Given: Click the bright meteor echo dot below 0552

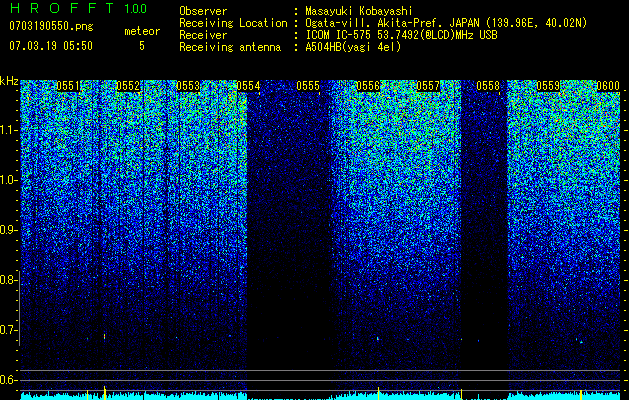Looking at the screenshot, I should point(105,336).
